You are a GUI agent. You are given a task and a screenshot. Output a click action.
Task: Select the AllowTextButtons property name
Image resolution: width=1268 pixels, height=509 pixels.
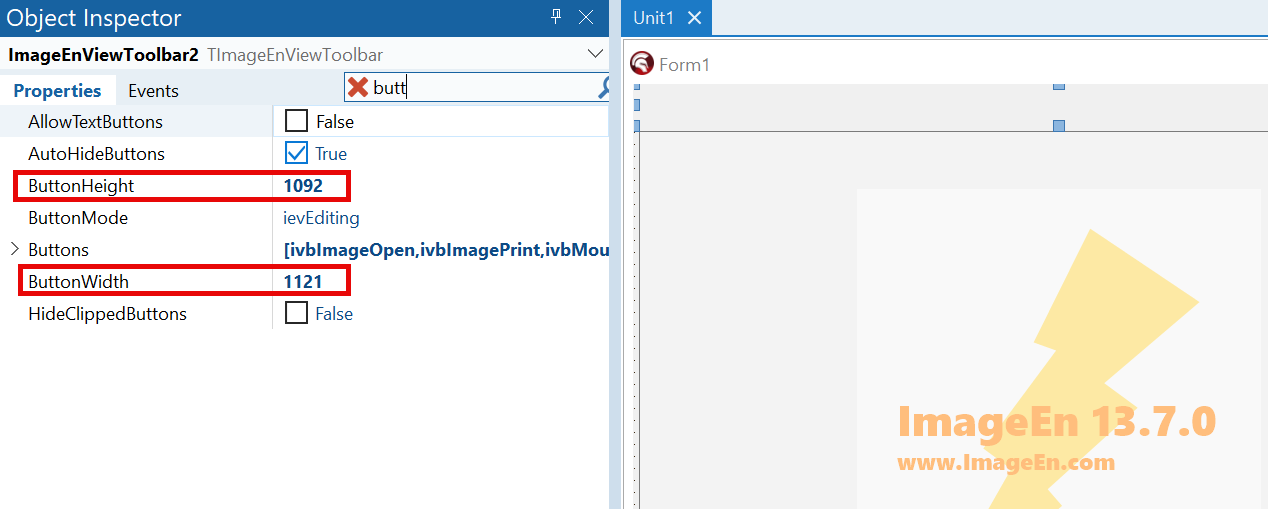(x=95, y=121)
